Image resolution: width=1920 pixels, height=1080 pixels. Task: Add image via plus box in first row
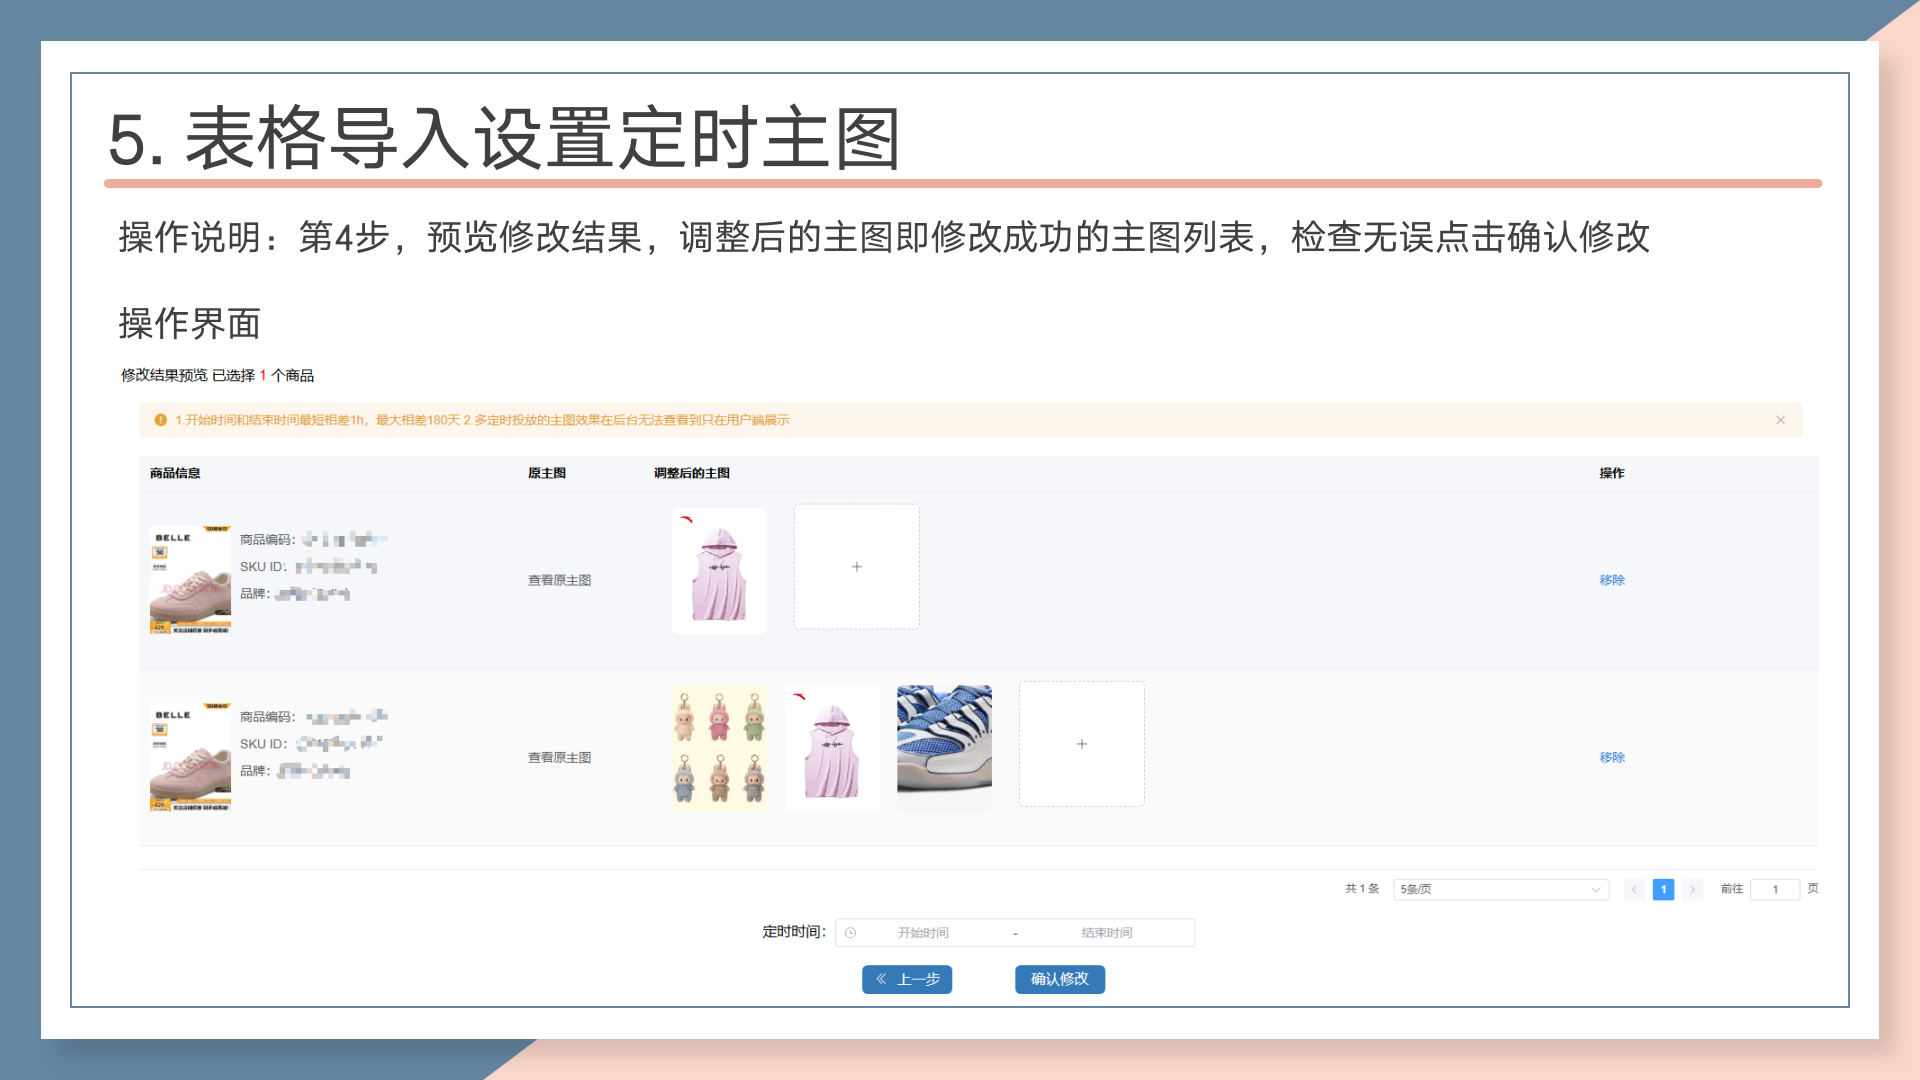coord(856,567)
